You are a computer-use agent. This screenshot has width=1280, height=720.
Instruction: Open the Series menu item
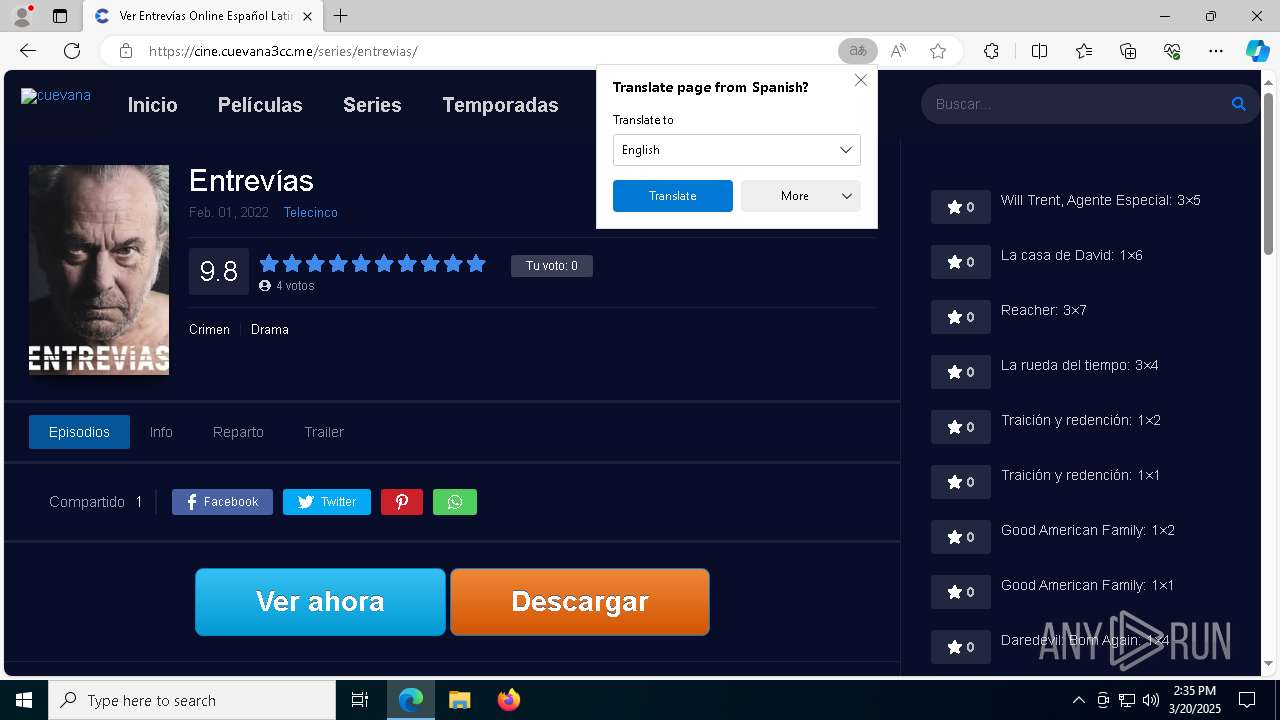pyautogui.click(x=372, y=105)
